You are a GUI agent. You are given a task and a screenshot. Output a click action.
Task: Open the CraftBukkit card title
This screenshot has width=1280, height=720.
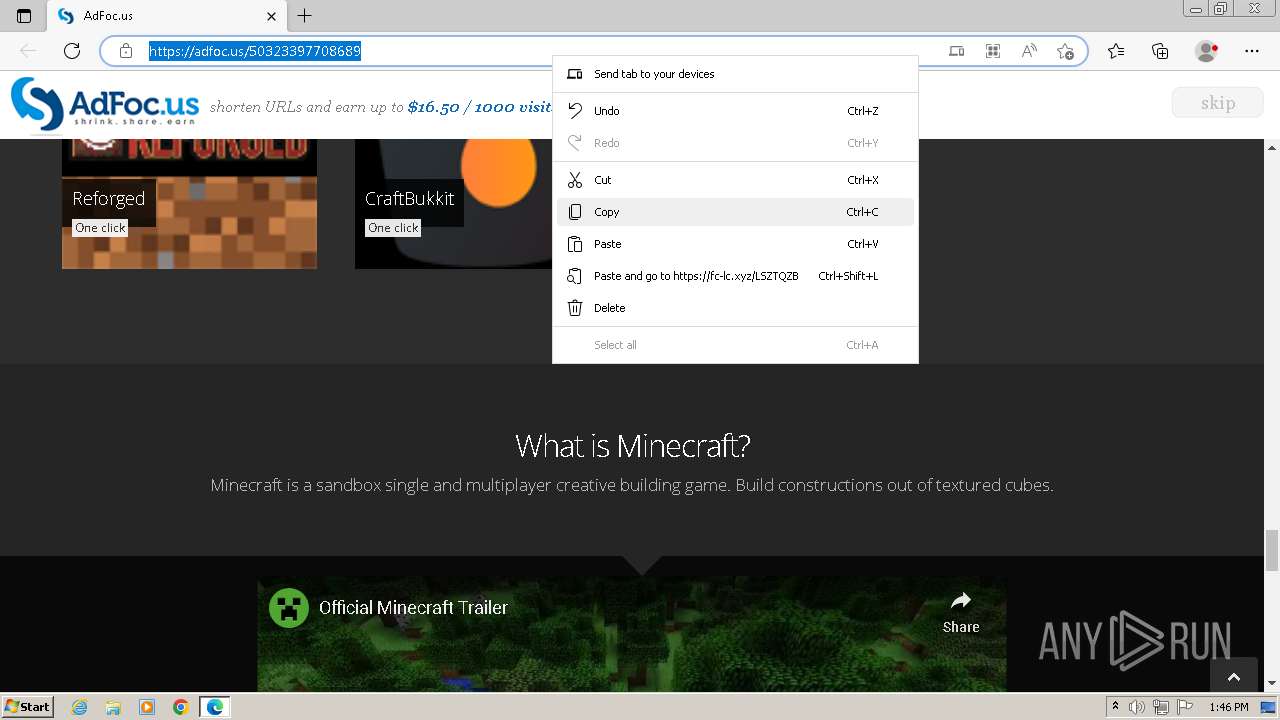[x=409, y=199]
